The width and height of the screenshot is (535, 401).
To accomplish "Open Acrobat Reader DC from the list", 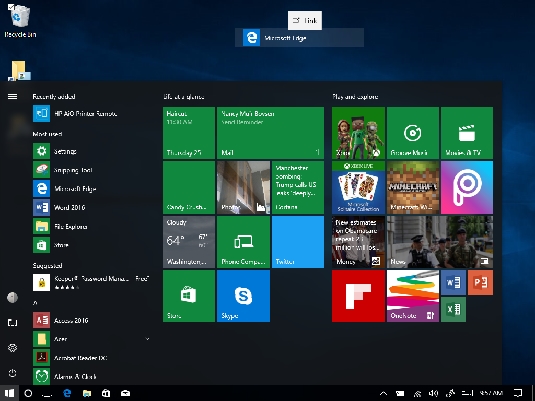I will [x=91, y=358].
